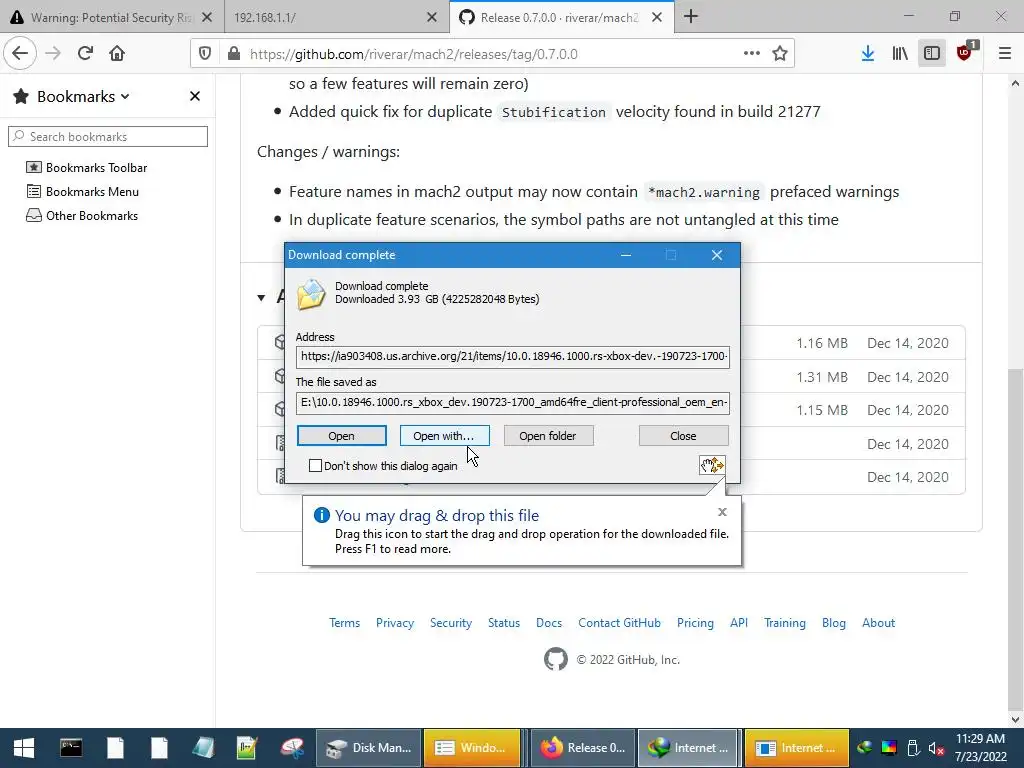Go back using the Firefox back arrow
The width and height of the screenshot is (1024, 768).
point(20,54)
